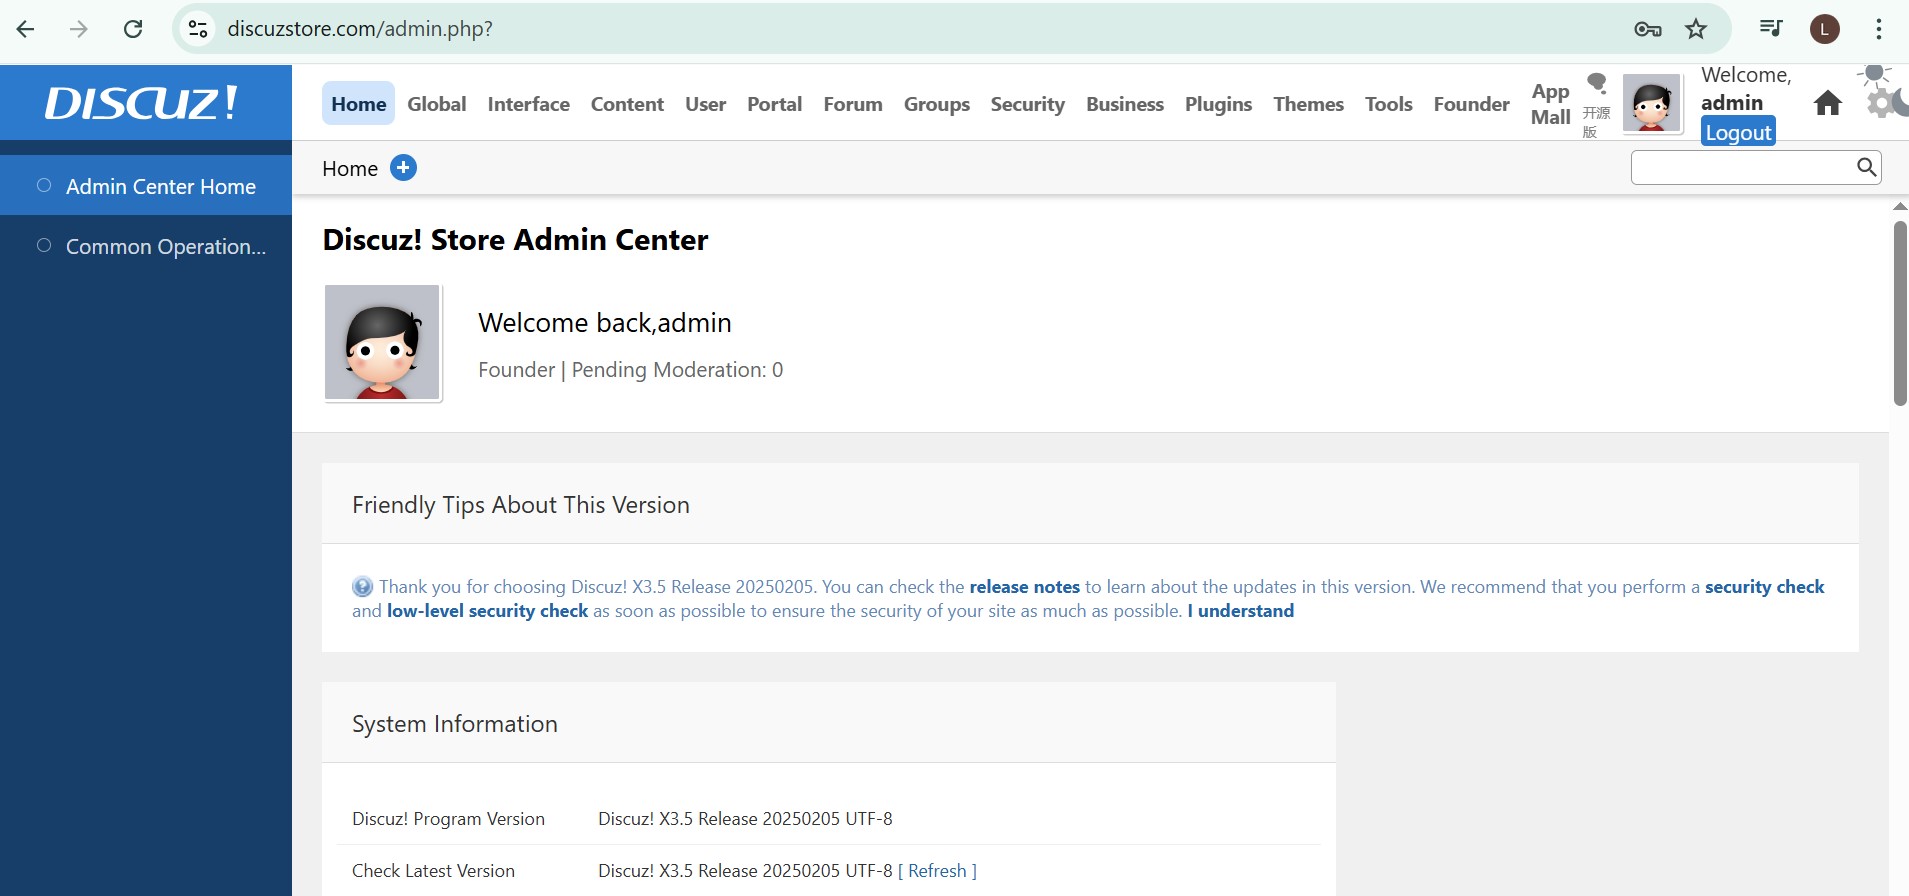The image size is (1909, 896).
Task: Click the System Information heading
Action: 455,724
